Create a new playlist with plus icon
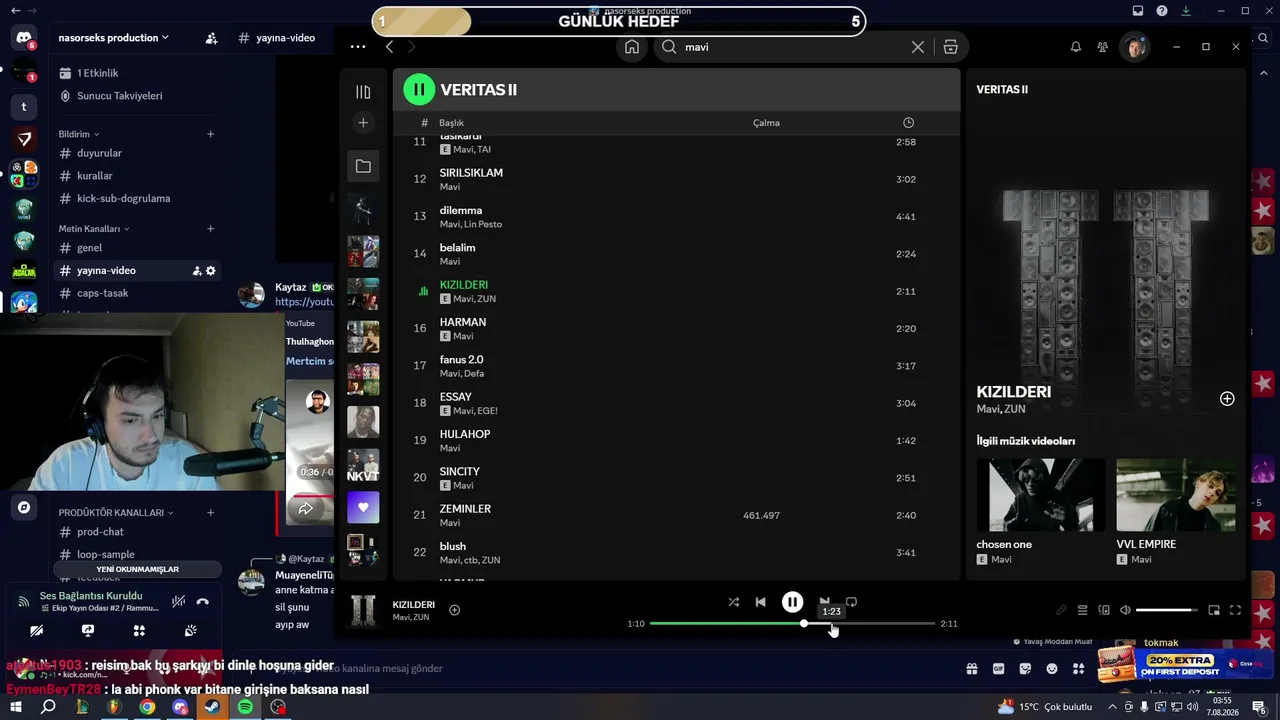The height and width of the screenshot is (720, 1280). tap(363, 122)
